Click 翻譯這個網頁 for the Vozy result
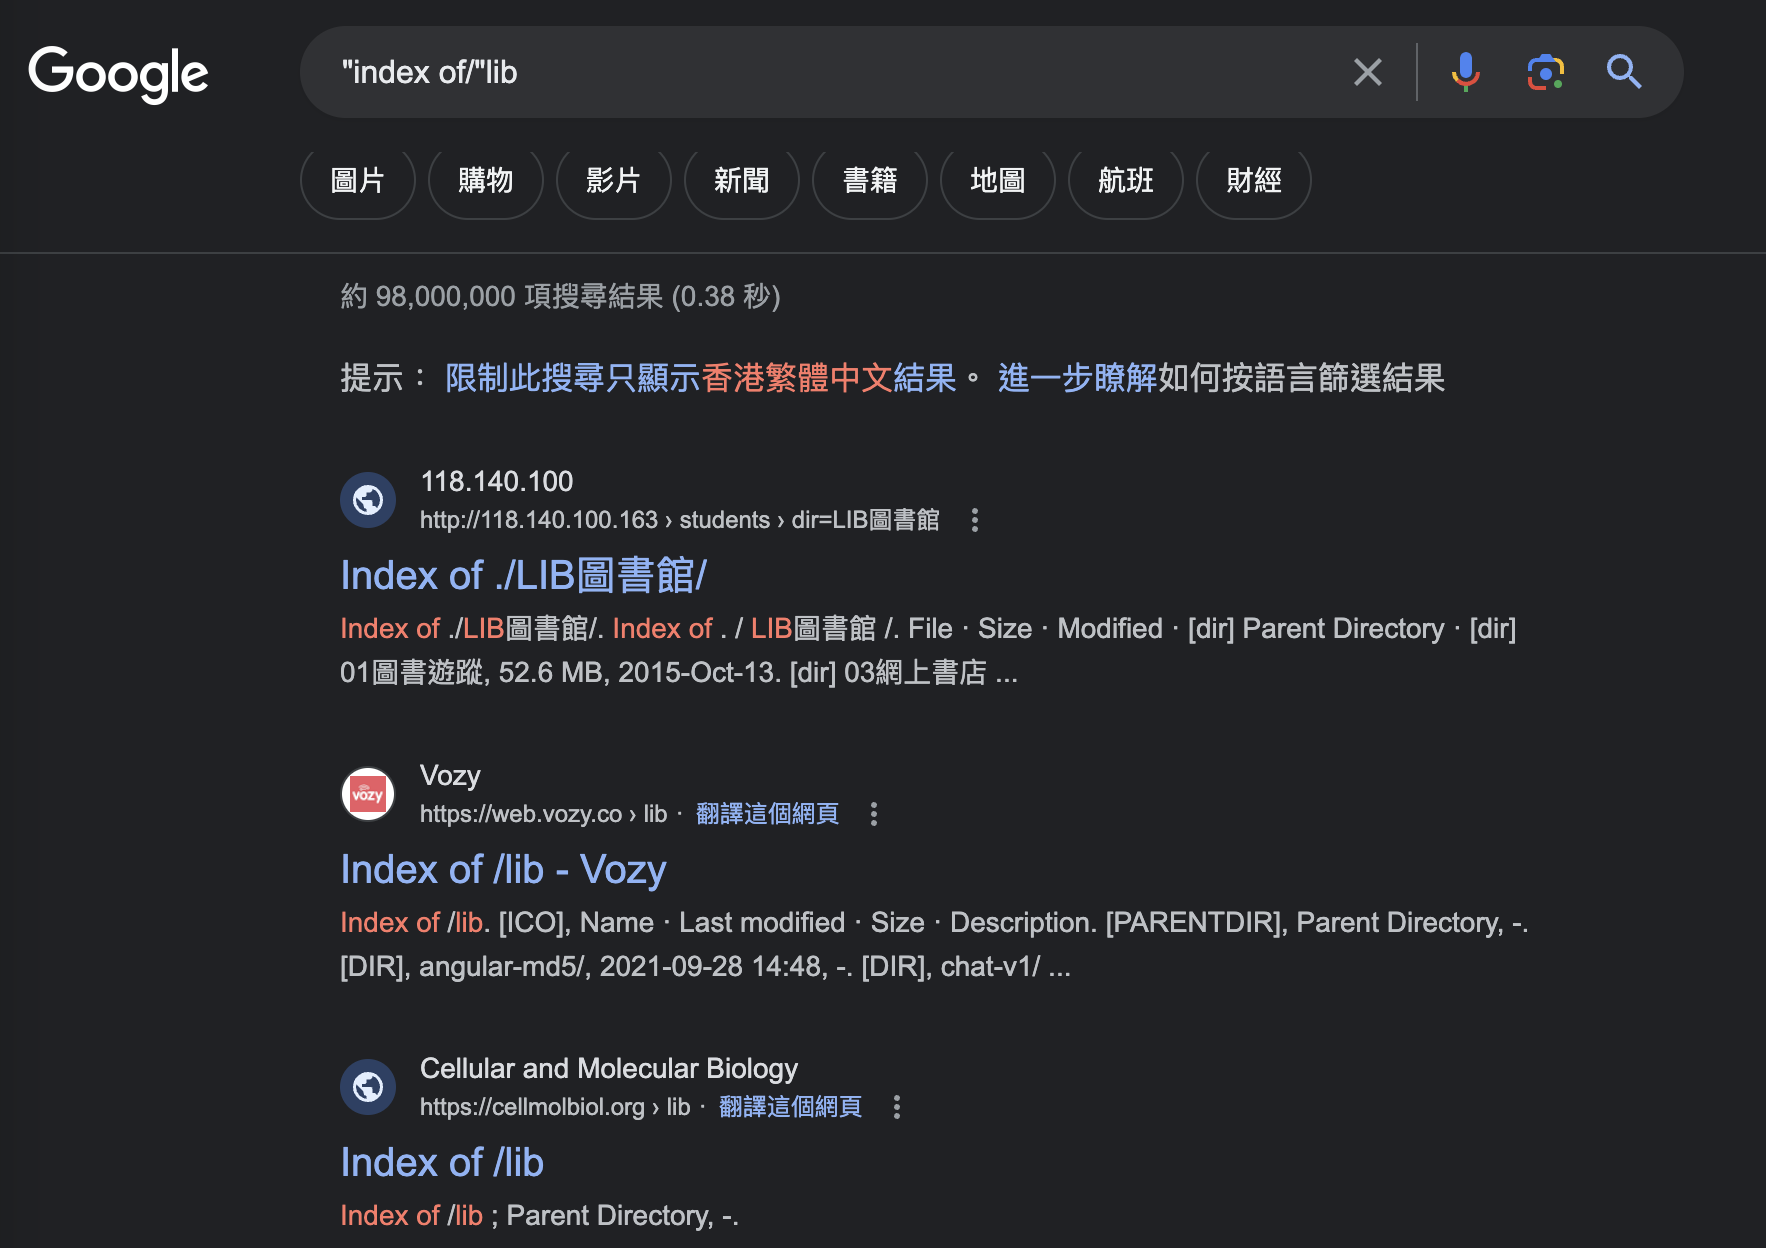This screenshot has width=1766, height=1248. [765, 813]
